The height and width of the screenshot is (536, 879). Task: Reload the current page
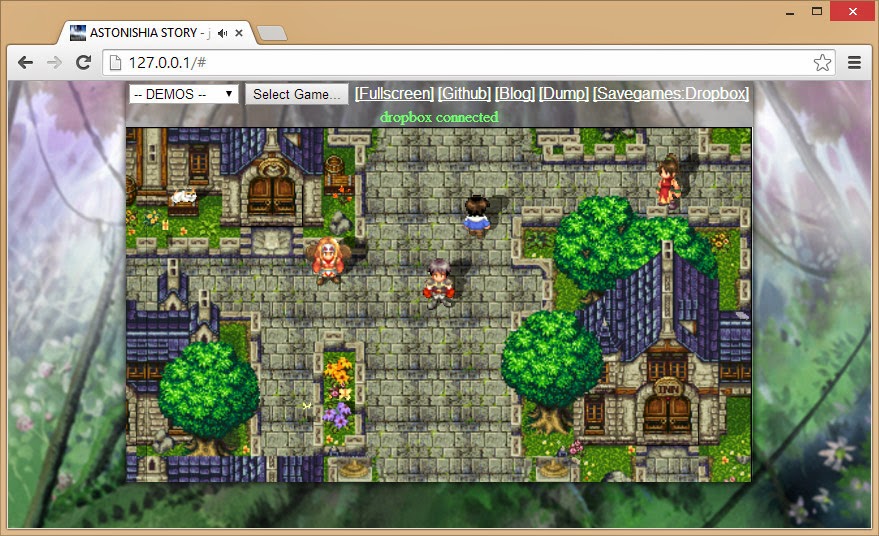coord(83,62)
